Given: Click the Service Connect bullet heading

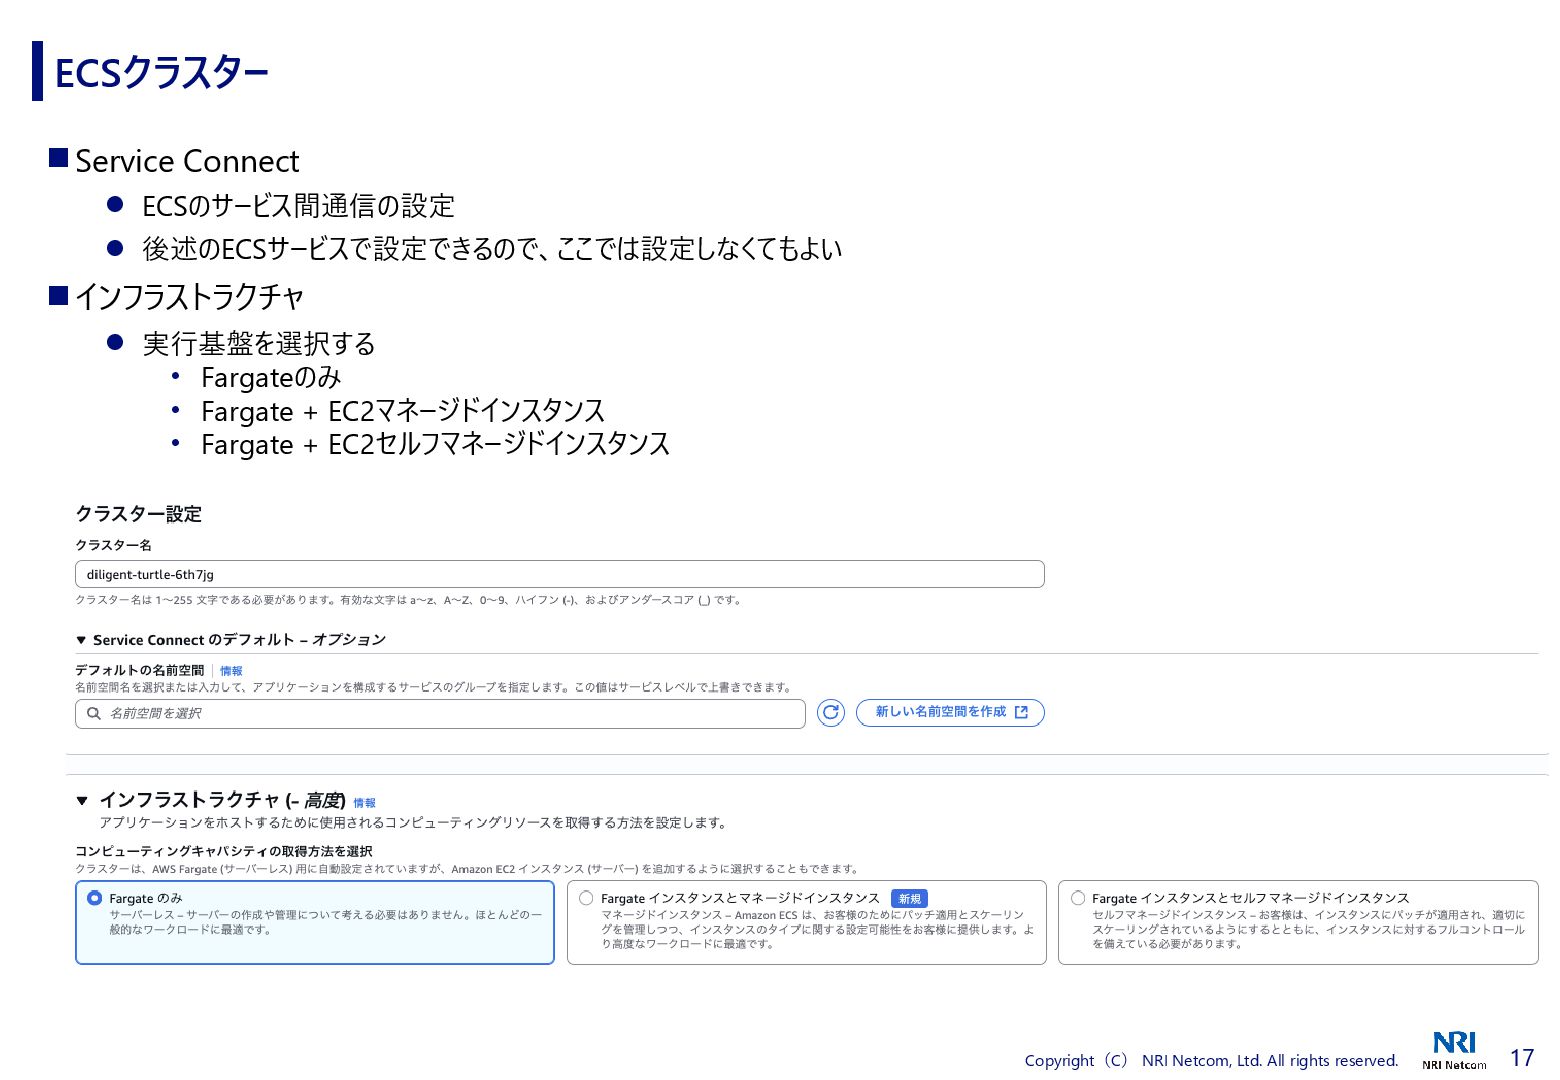Looking at the screenshot, I should point(187,161).
